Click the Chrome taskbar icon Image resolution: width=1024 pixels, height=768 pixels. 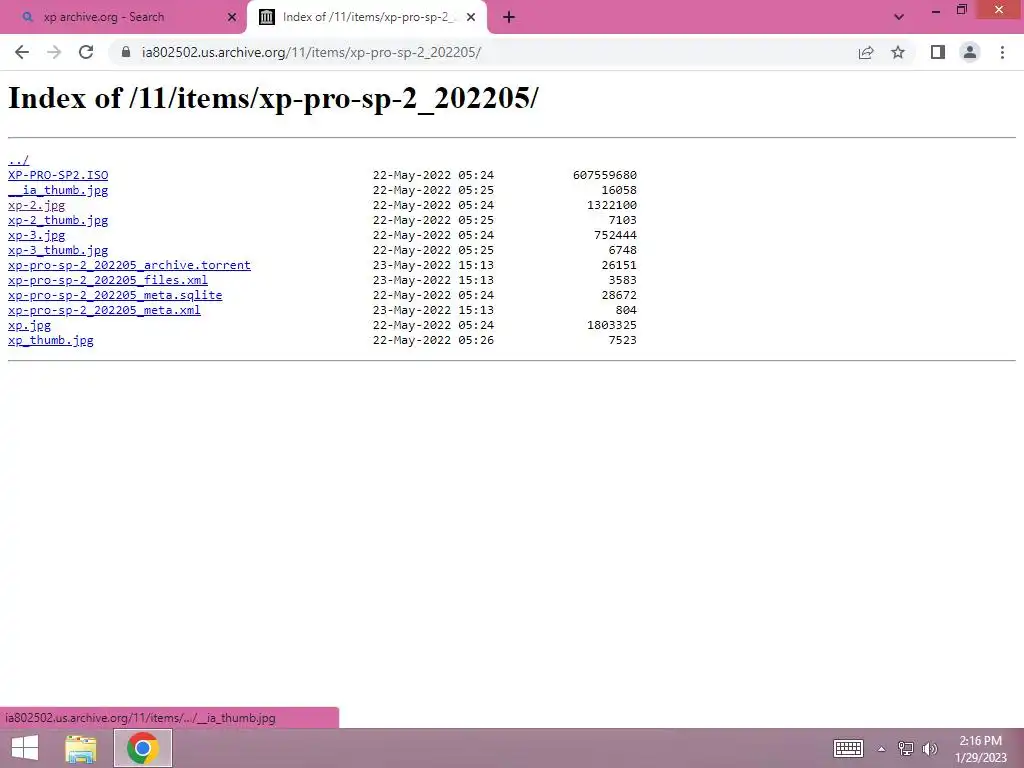click(143, 748)
